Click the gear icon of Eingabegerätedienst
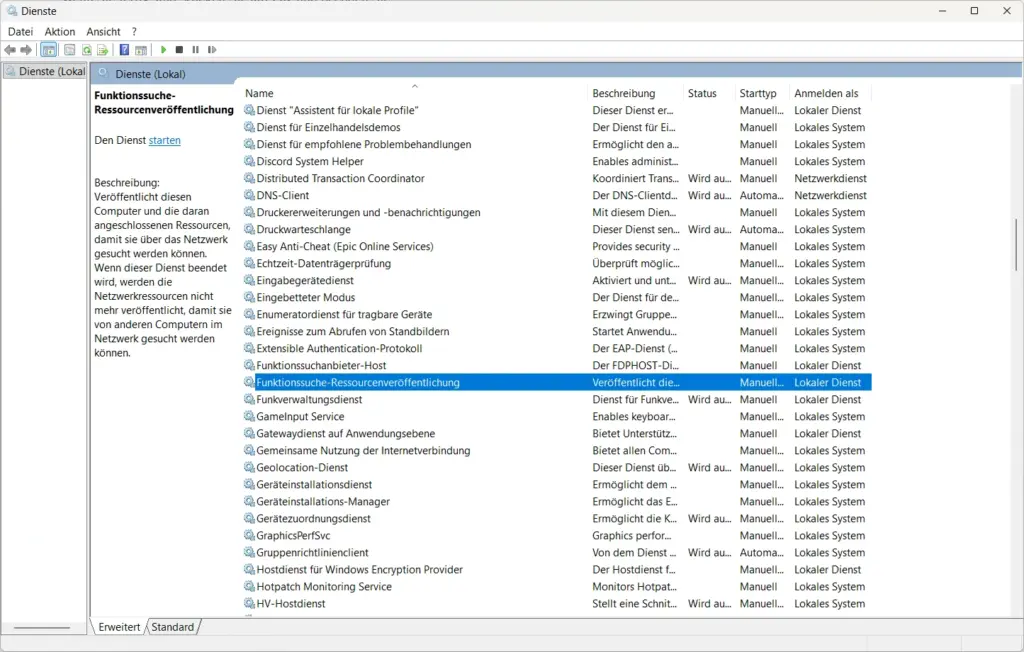The image size is (1024, 652). [x=249, y=280]
